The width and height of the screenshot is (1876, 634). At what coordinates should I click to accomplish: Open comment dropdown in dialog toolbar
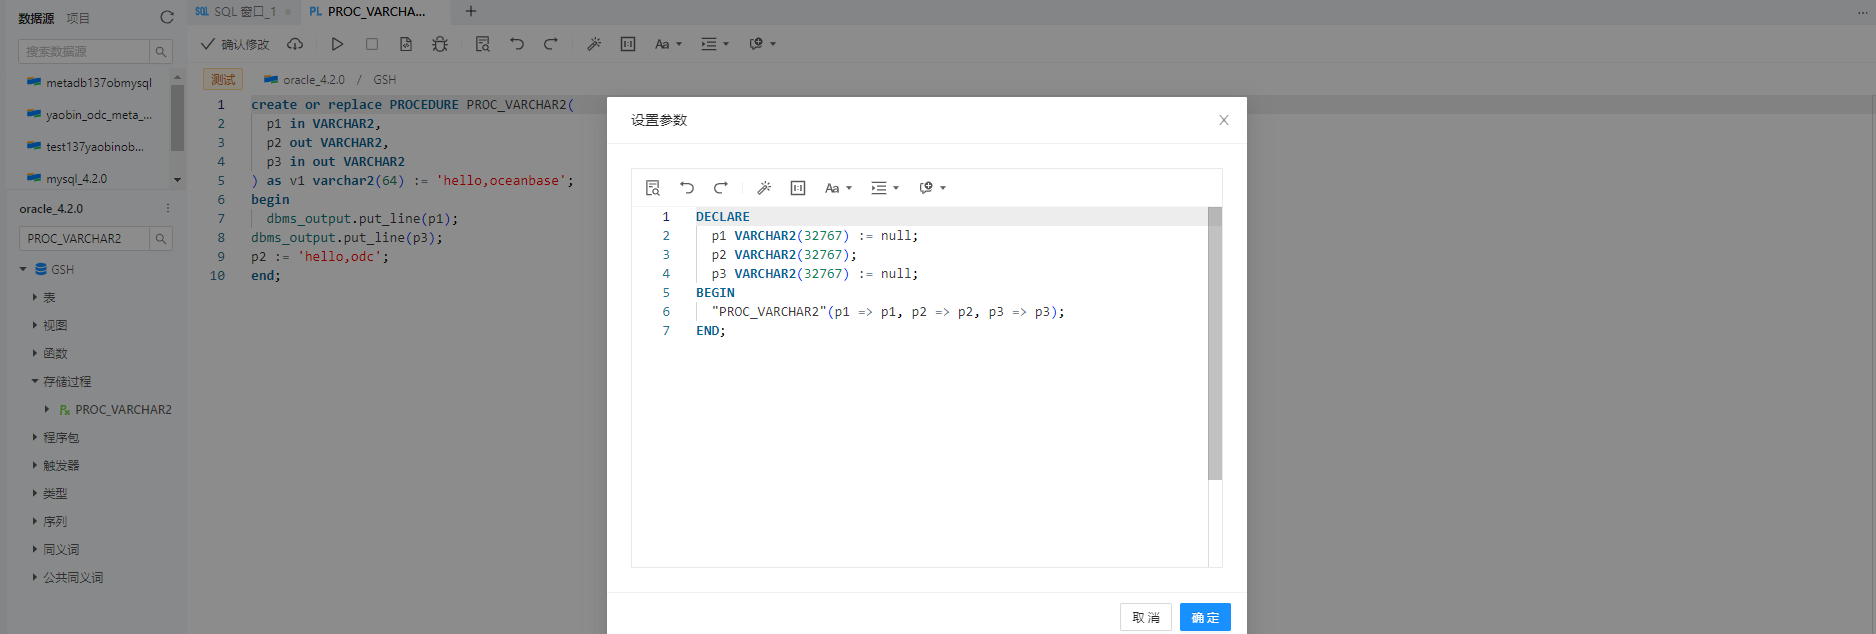[x=932, y=188]
